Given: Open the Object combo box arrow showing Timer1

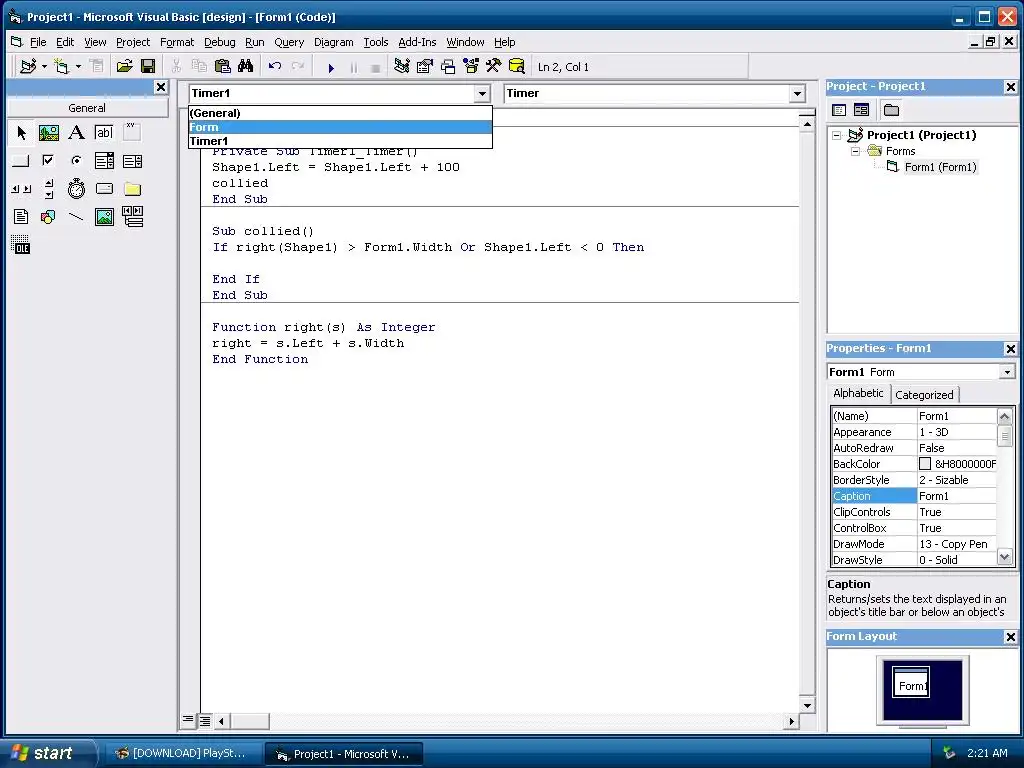Looking at the screenshot, I should [482, 93].
